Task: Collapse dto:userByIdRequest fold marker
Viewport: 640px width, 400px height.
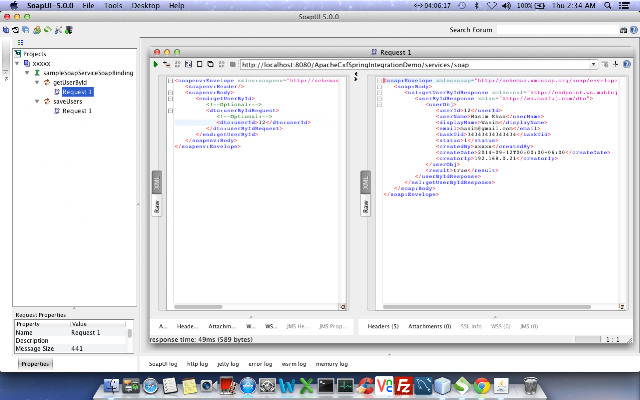Action: click(x=170, y=111)
